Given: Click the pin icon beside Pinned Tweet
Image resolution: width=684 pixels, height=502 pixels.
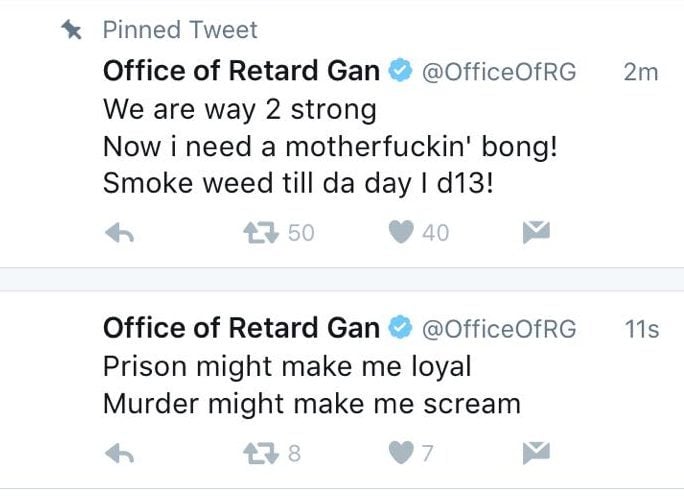Looking at the screenshot, I should click(72, 30).
